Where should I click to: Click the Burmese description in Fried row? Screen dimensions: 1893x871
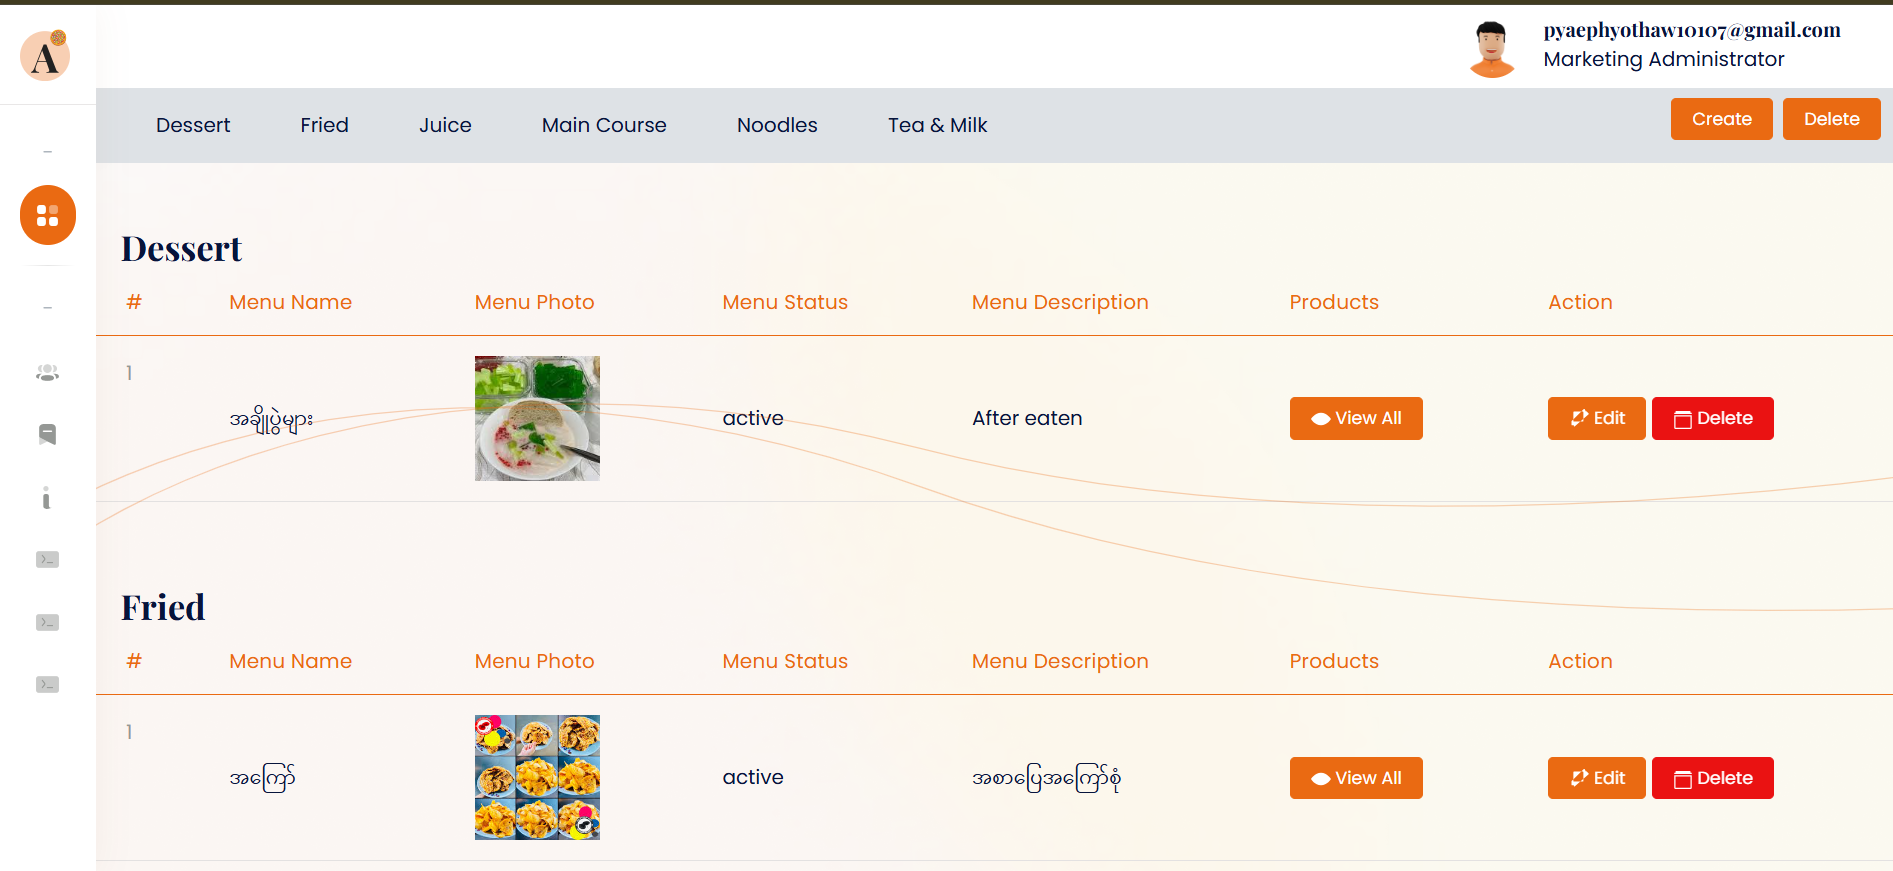pyautogui.click(x=1046, y=778)
